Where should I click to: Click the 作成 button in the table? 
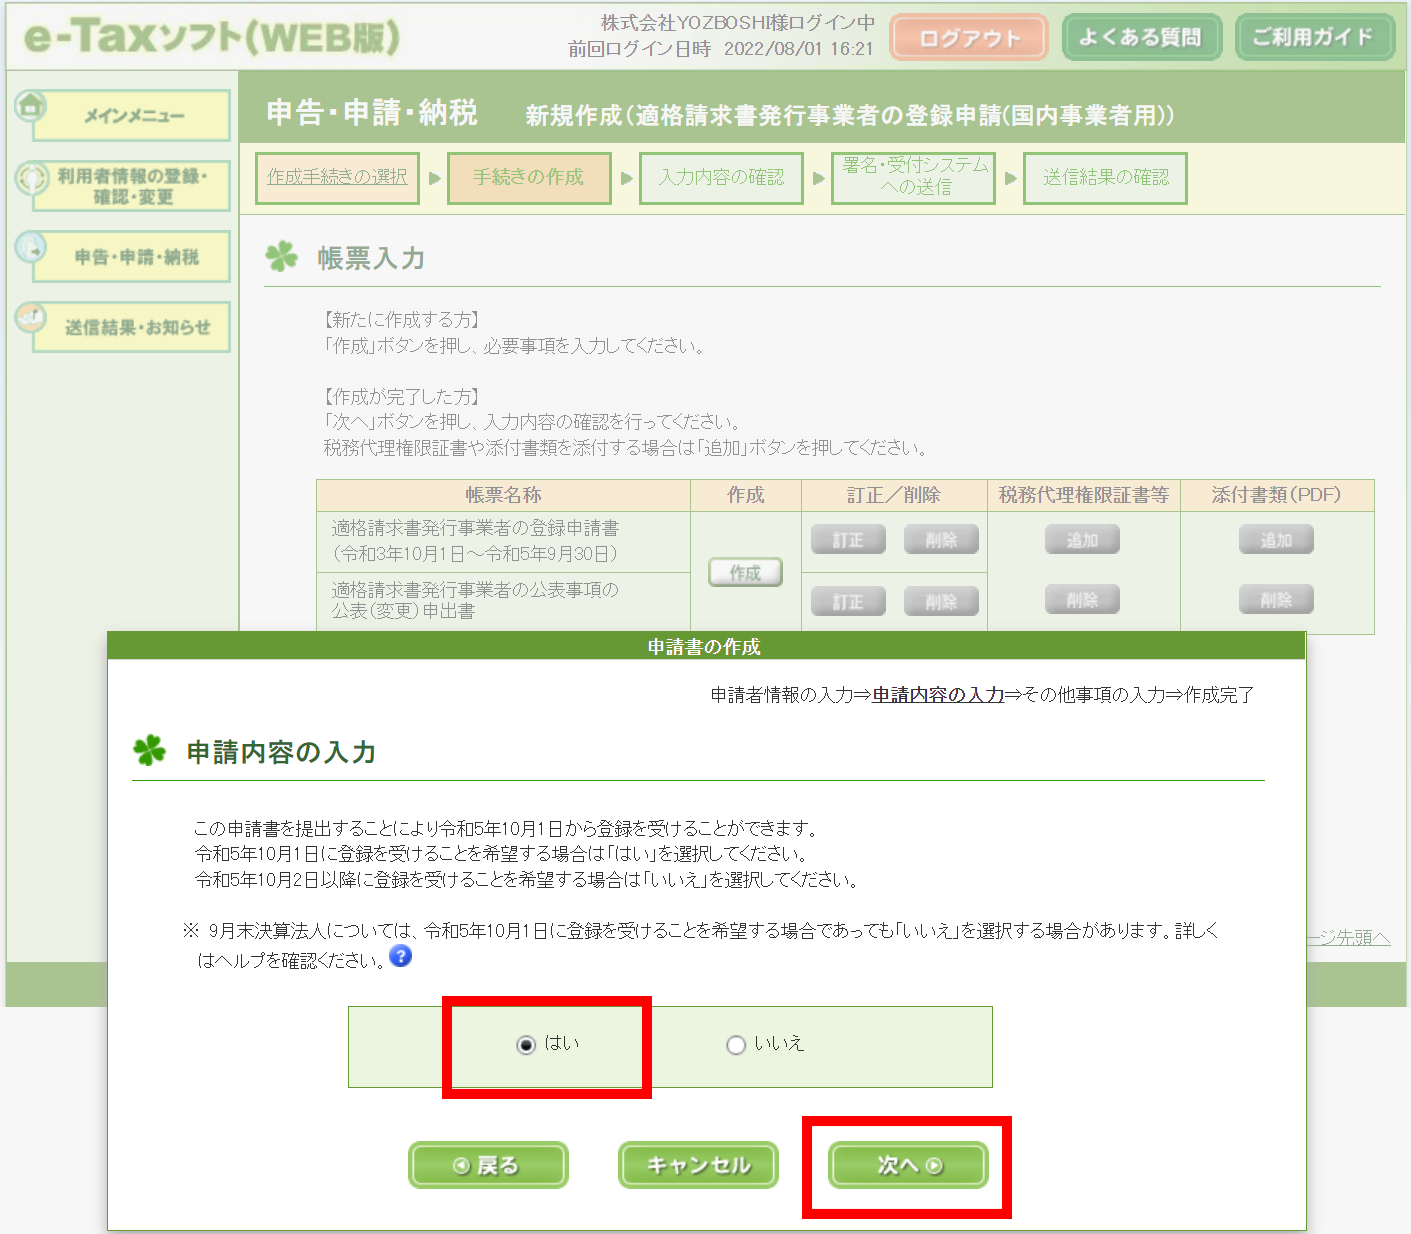point(745,573)
